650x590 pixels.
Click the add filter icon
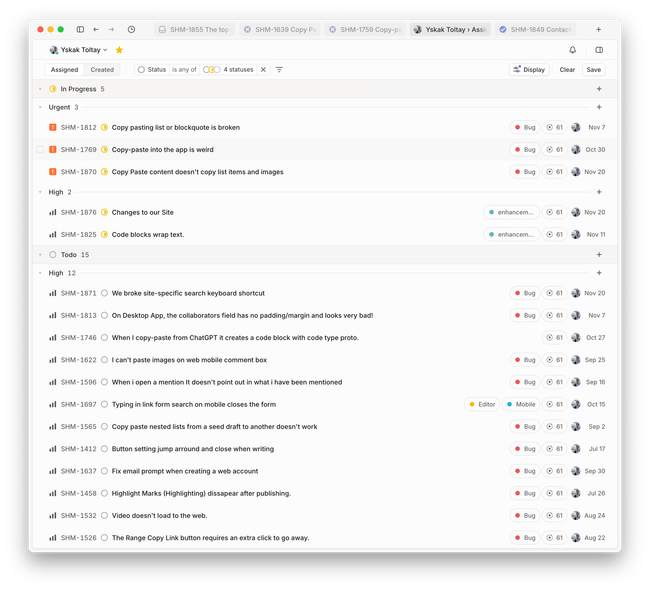(279, 70)
